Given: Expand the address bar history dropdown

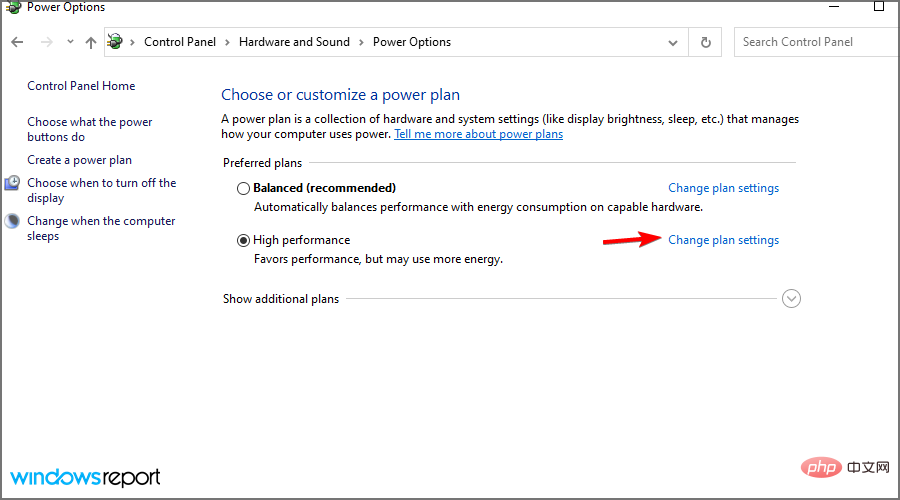Looking at the screenshot, I should pyautogui.click(x=673, y=42).
